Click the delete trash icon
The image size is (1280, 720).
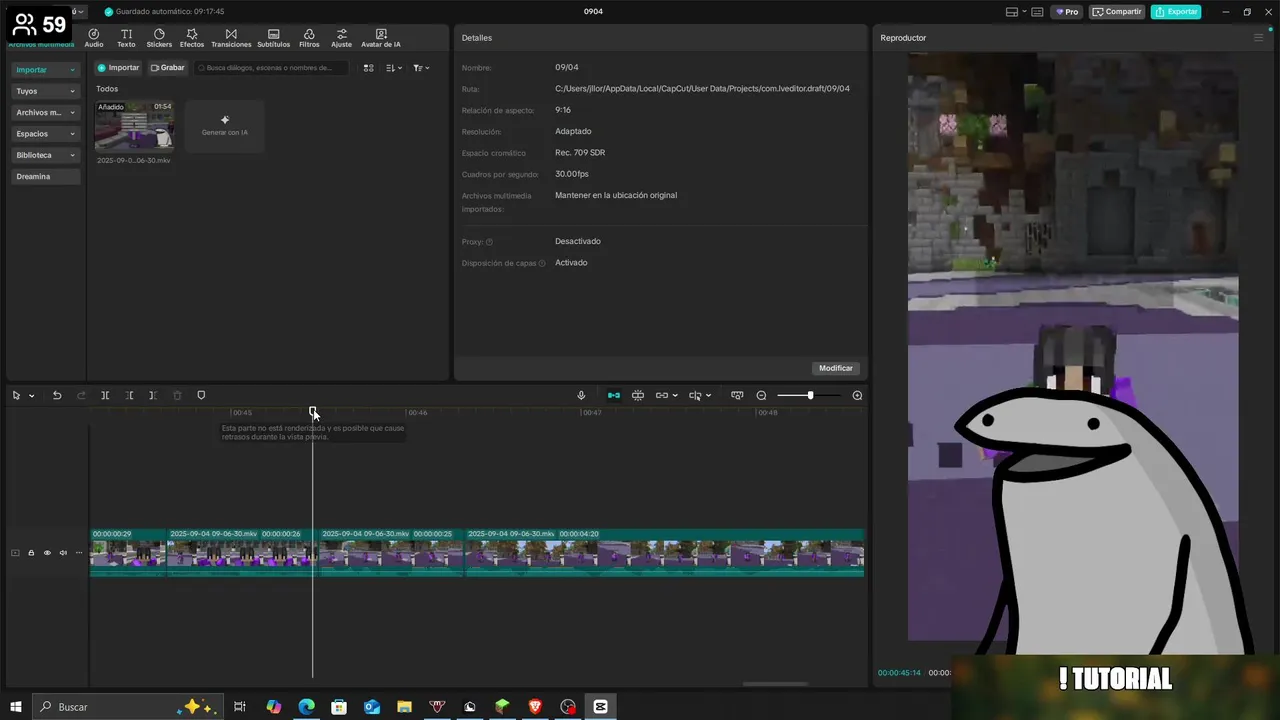pos(177,396)
